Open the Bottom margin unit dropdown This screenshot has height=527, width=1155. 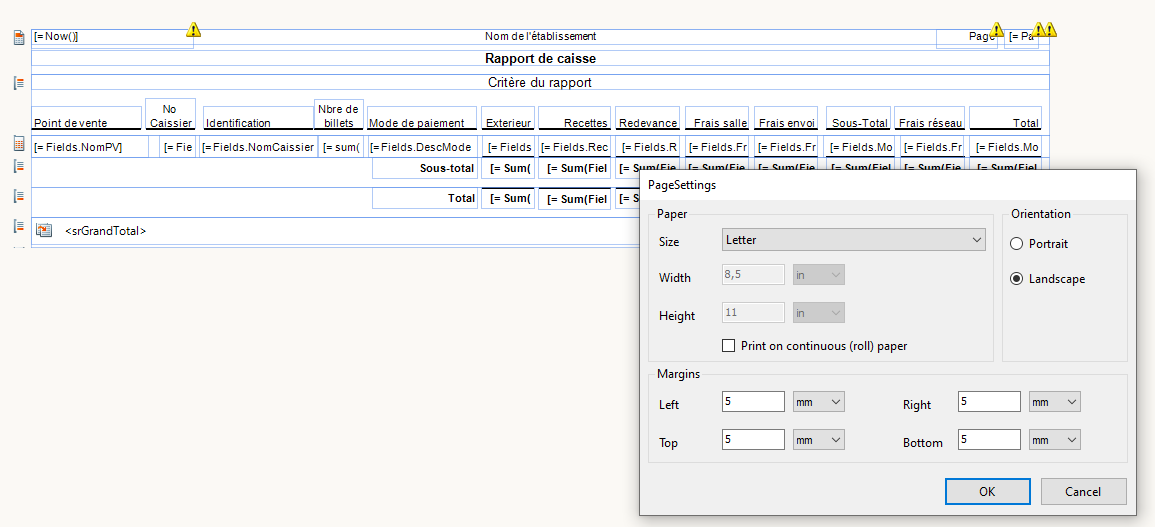tap(1055, 440)
